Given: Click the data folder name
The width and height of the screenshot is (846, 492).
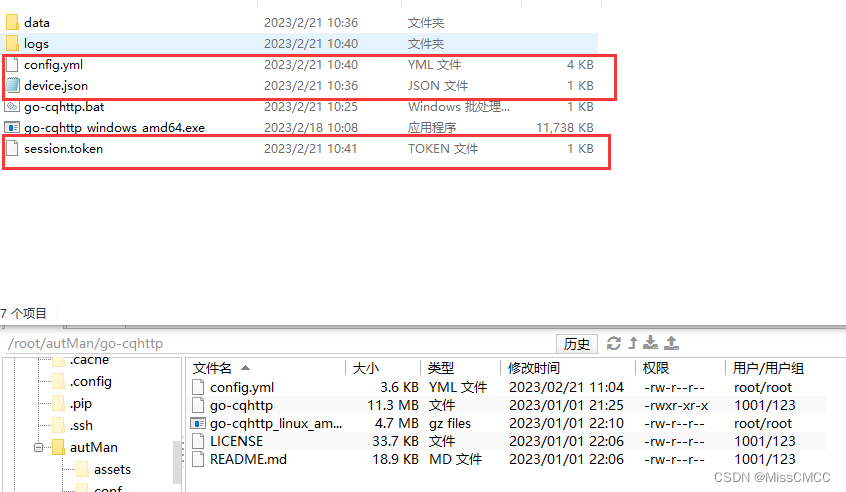Looking at the screenshot, I should point(37,23).
